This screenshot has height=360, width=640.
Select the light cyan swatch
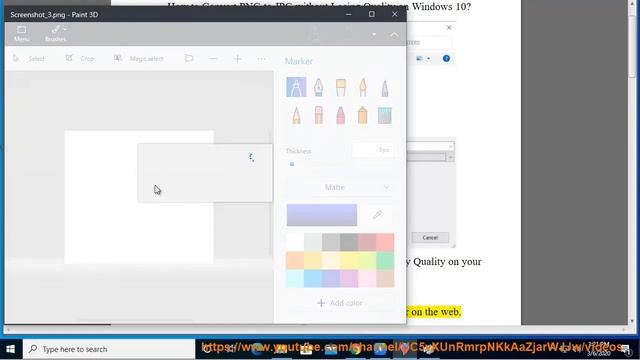click(295, 278)
